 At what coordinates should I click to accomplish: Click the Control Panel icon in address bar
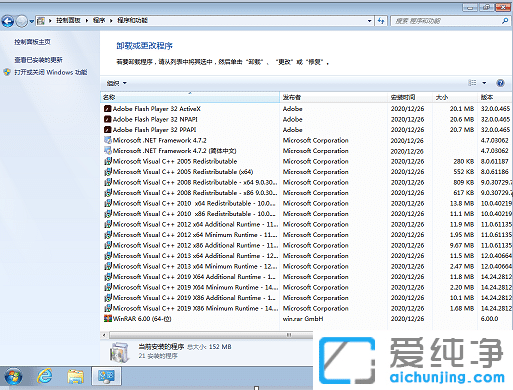(41, 21)
